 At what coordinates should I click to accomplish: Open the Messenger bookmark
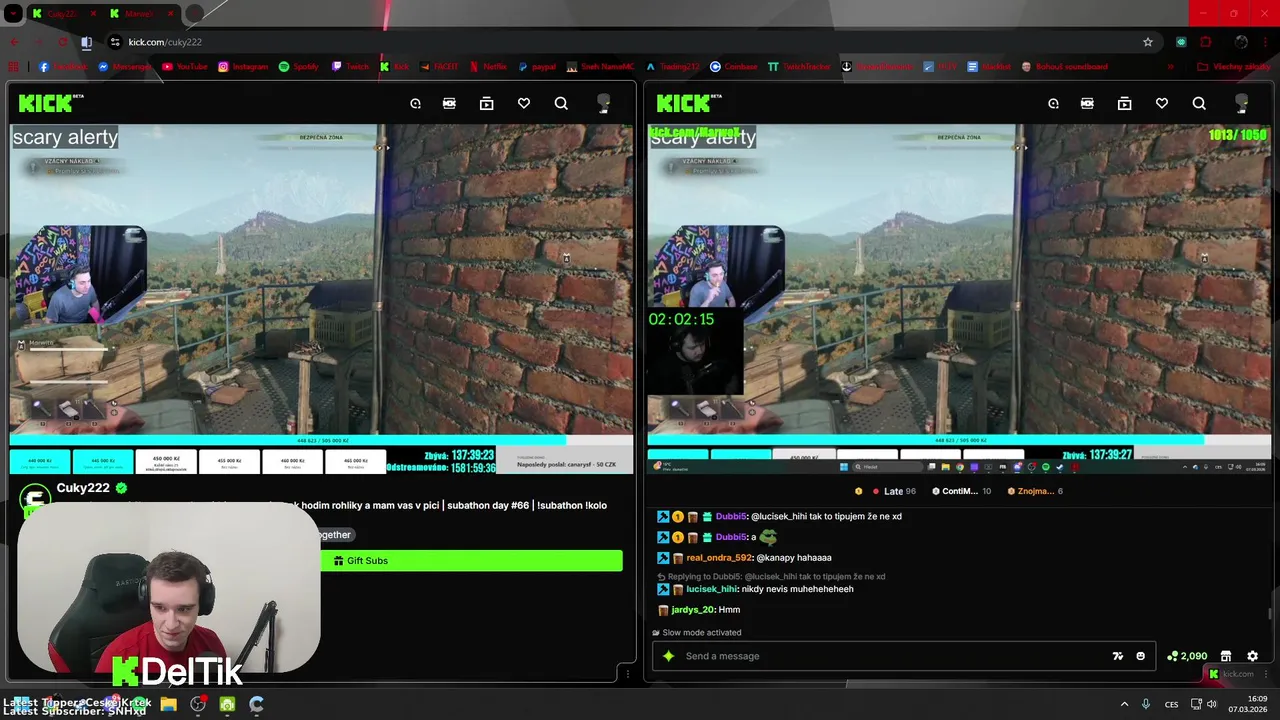point(124,67)
